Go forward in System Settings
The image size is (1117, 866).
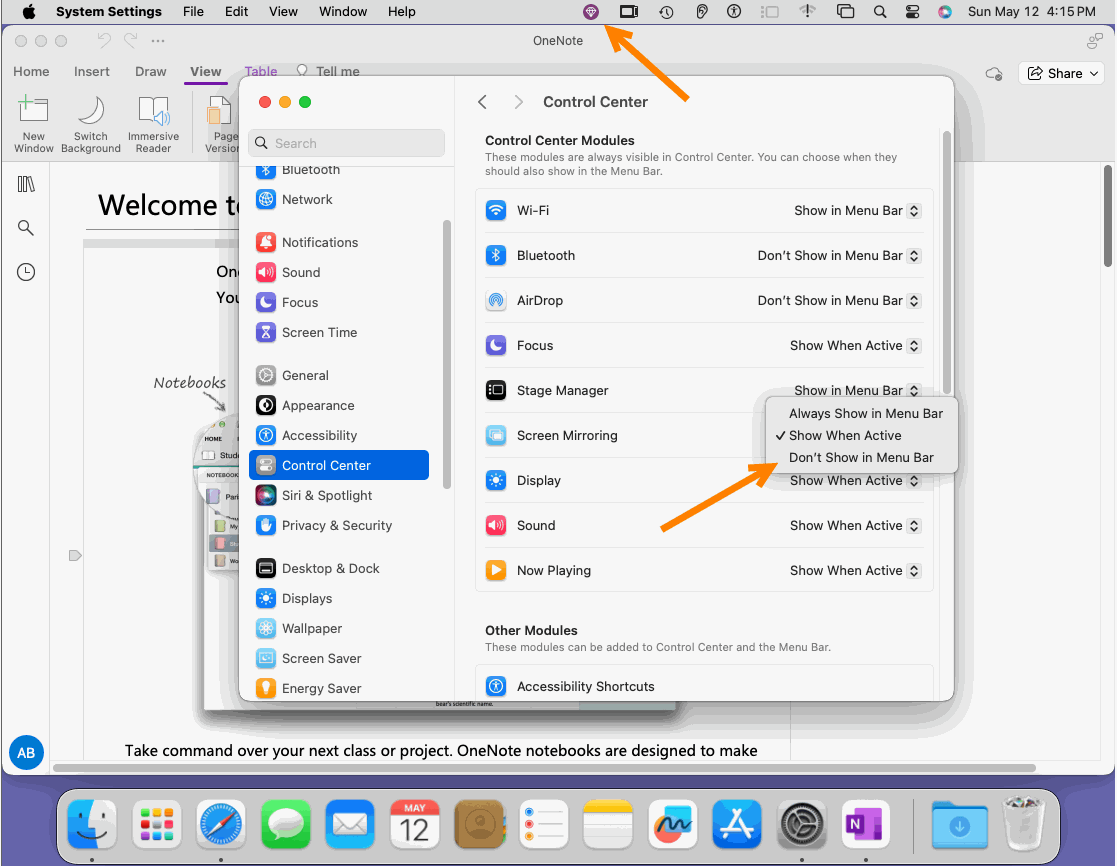(x=519, y=102)
